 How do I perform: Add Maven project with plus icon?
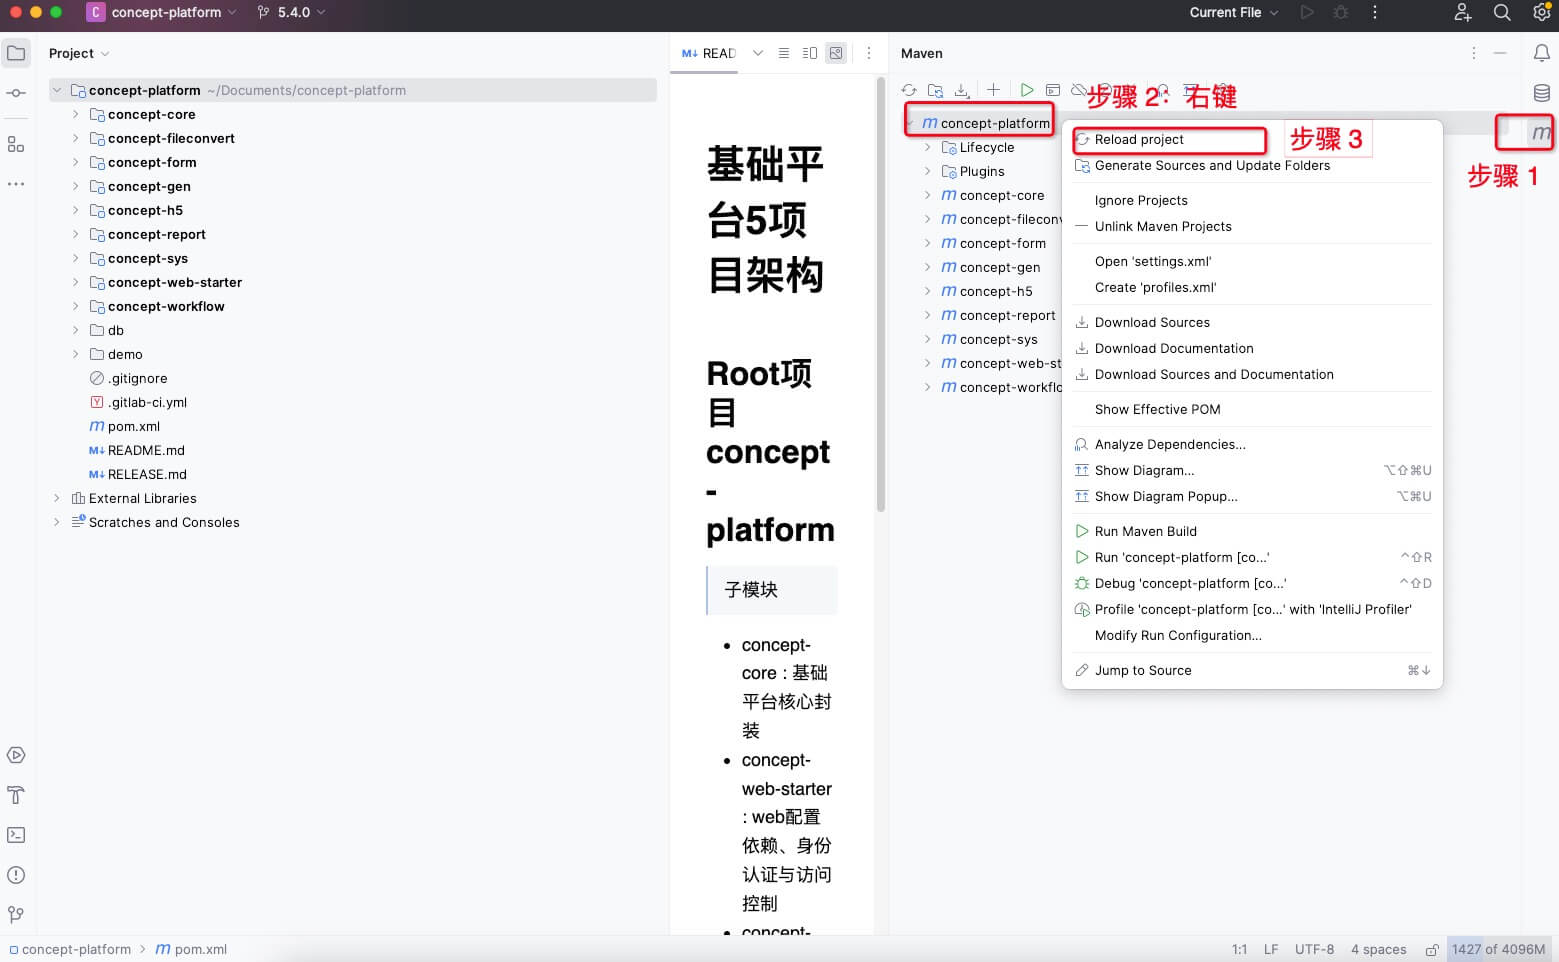click(x=993, y=90)
